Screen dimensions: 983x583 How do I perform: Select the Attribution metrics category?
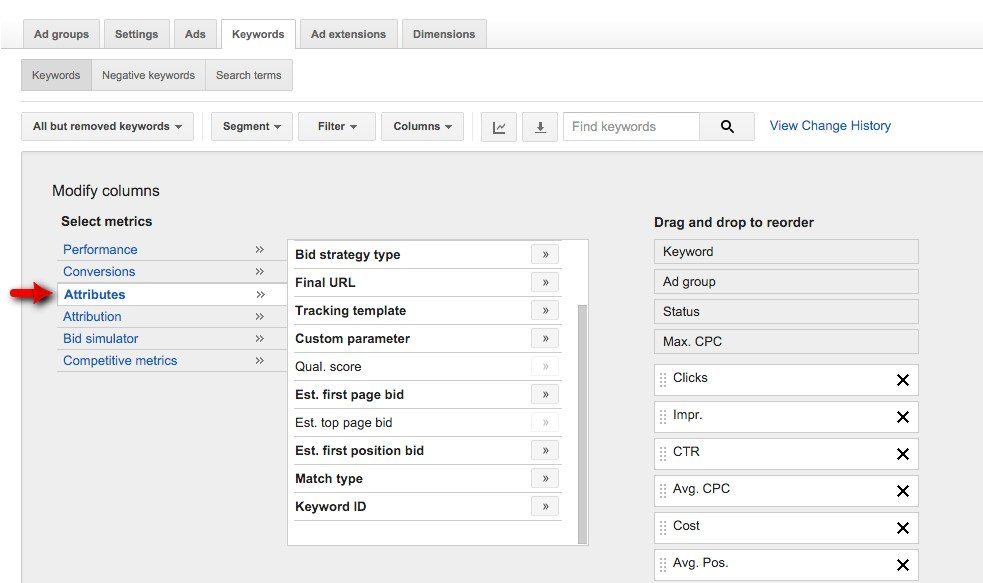(92, 316)
